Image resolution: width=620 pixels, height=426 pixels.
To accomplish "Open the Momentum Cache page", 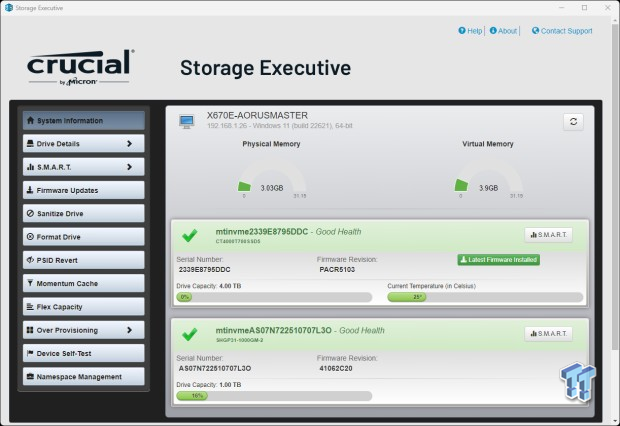I will [x=83, y=283].
